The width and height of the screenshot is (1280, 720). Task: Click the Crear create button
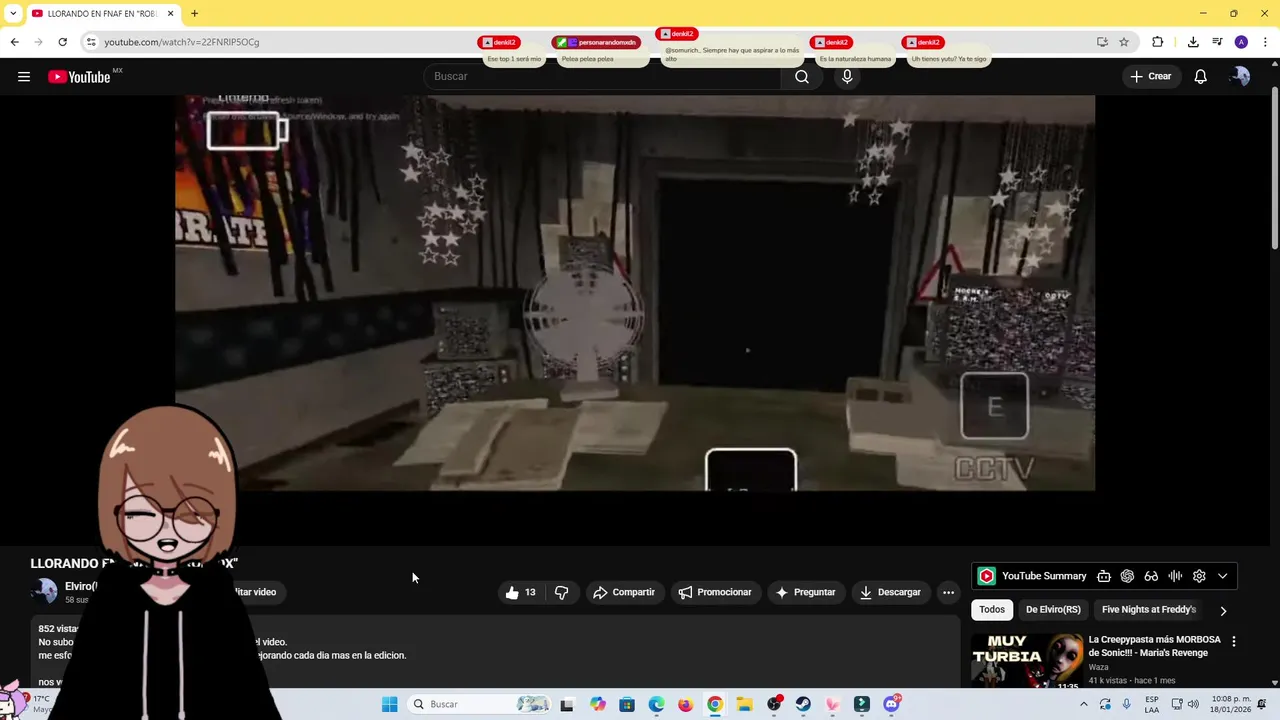click(x=1150, y=76)
